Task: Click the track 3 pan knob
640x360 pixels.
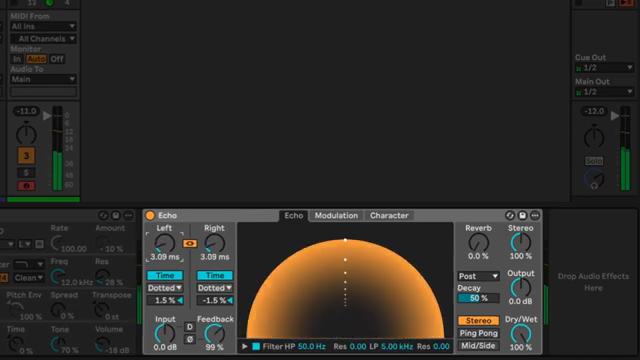Action: (x=26, y=133)
